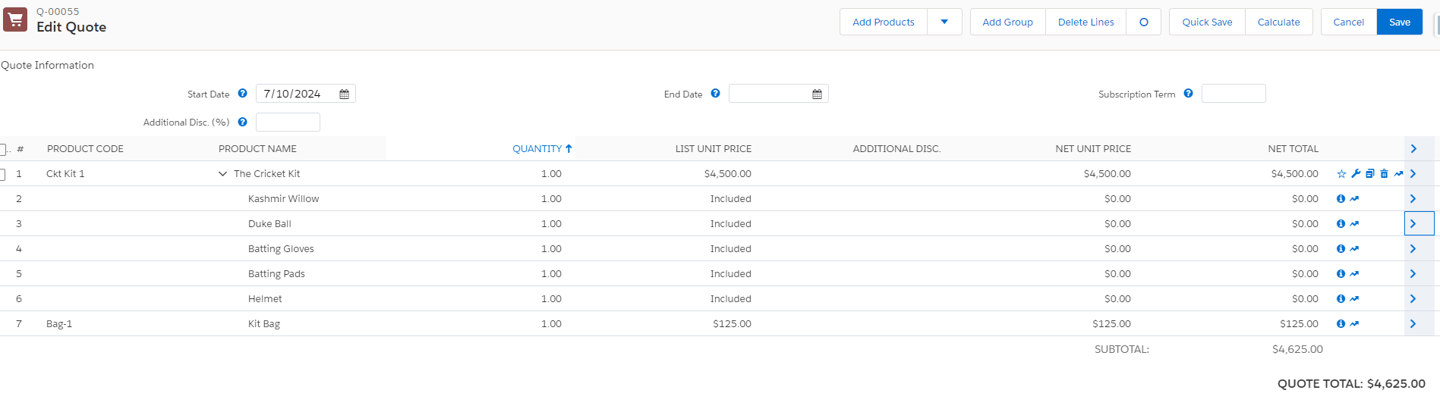Open the Start Date calendar picker icon

(344, 94)
